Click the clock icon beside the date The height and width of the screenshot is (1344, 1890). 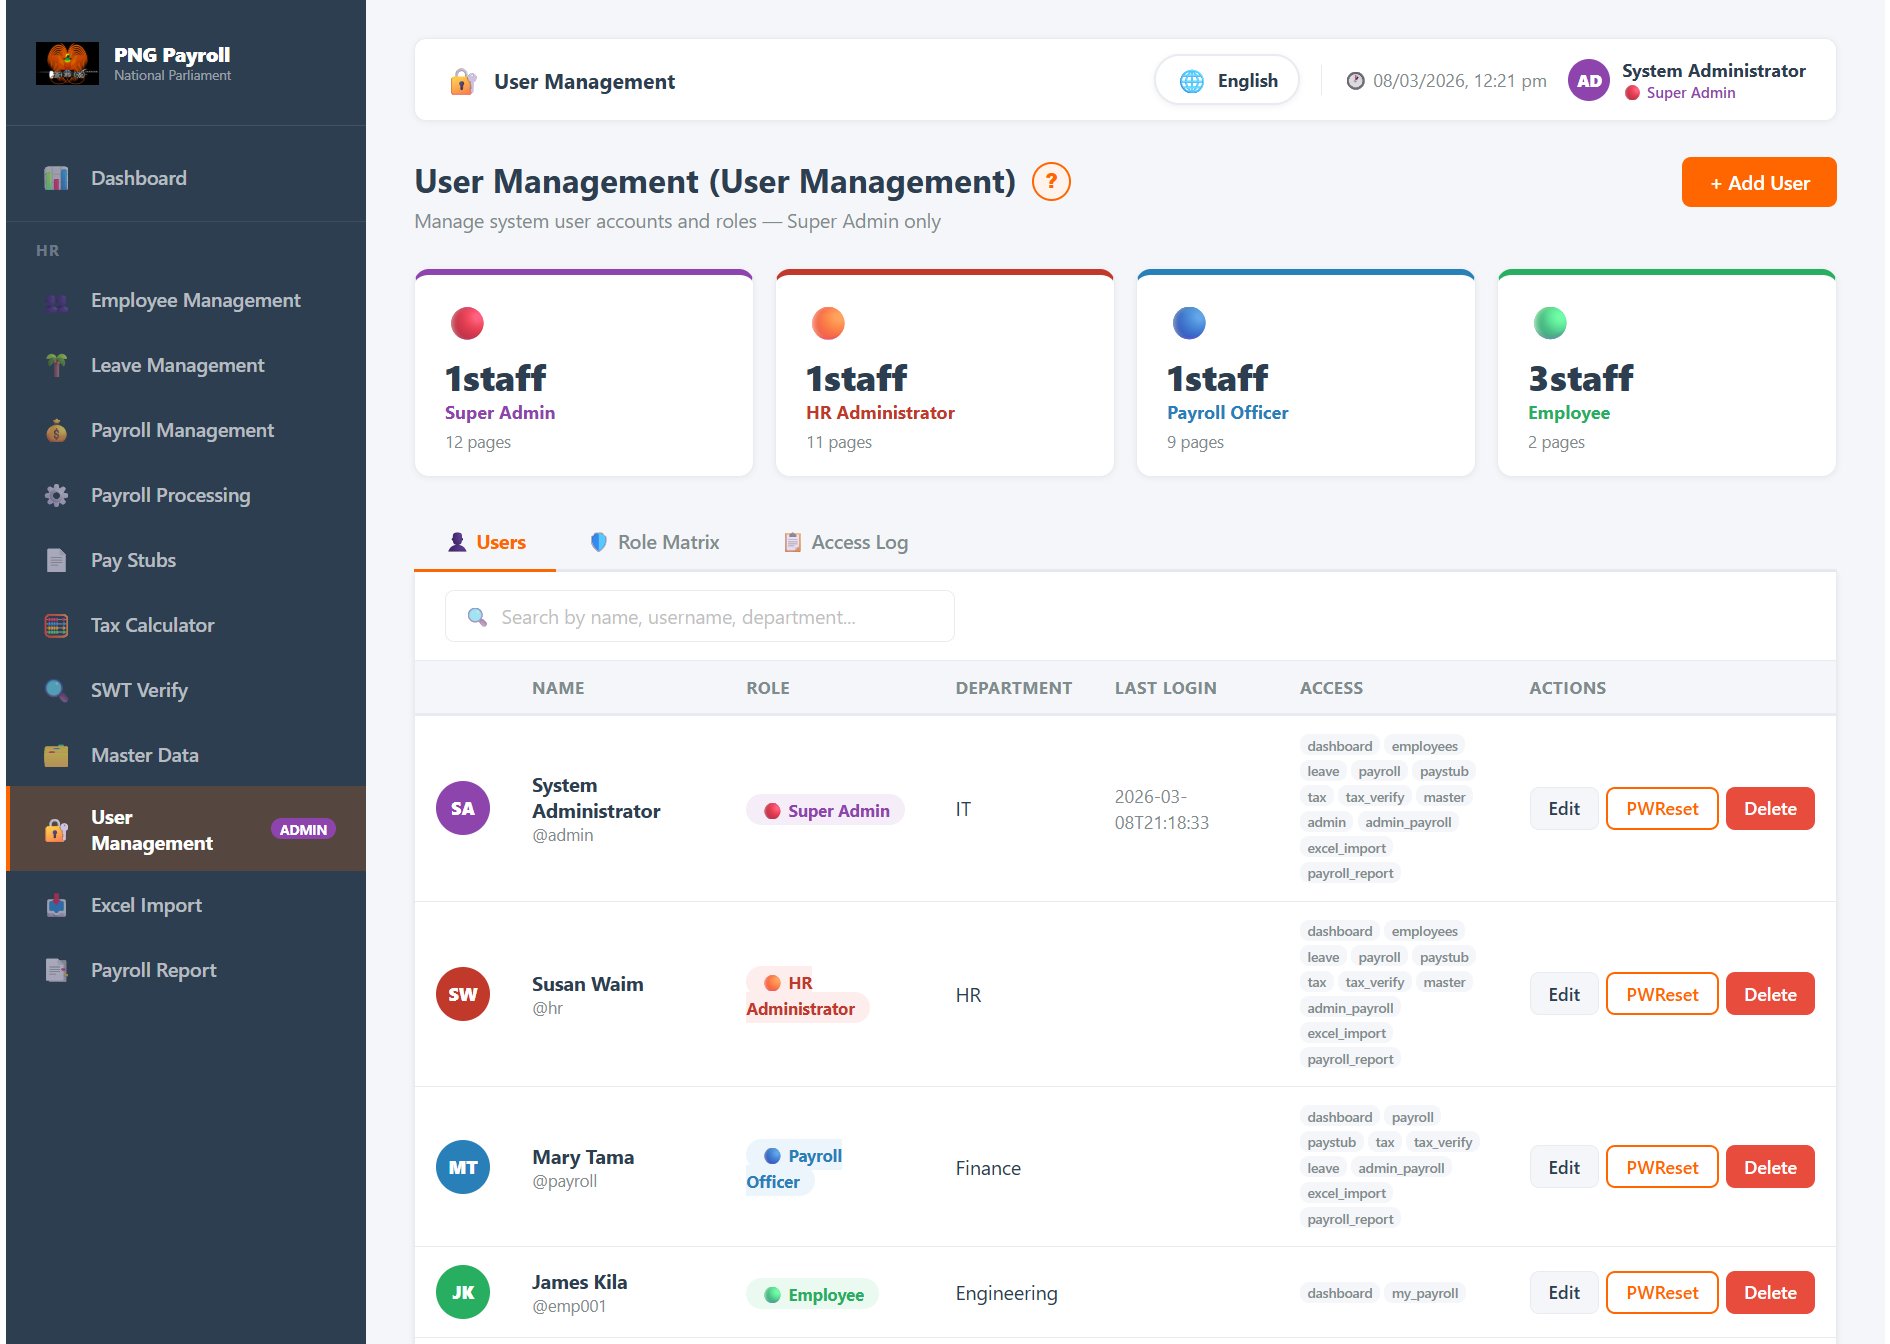1355,81
